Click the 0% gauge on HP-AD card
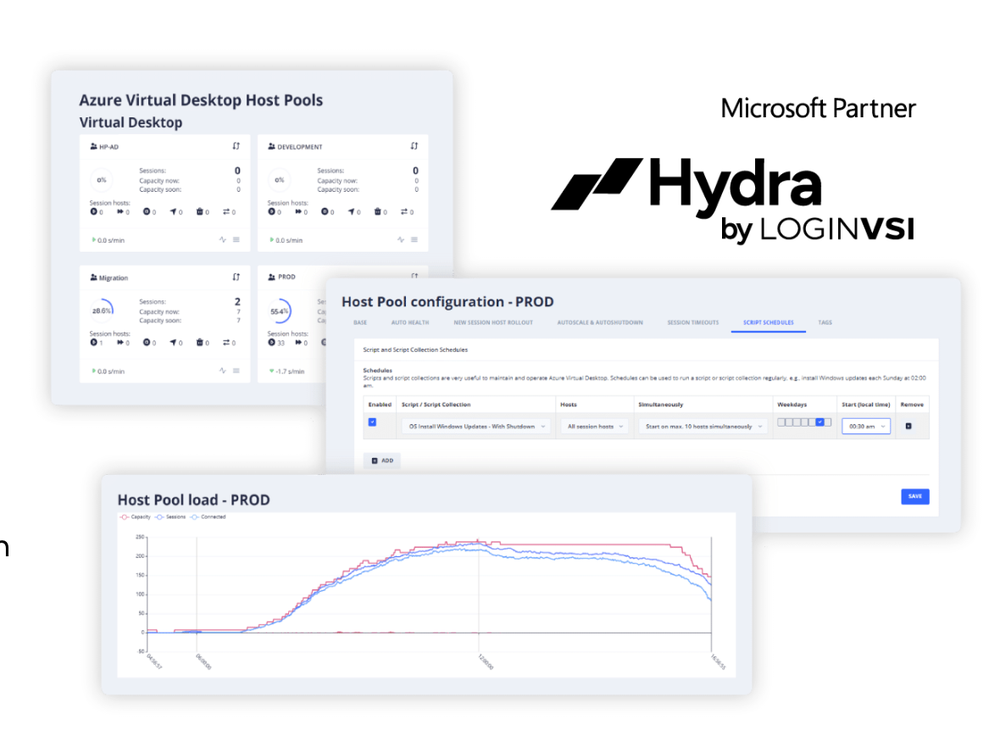 pos(101,180)
